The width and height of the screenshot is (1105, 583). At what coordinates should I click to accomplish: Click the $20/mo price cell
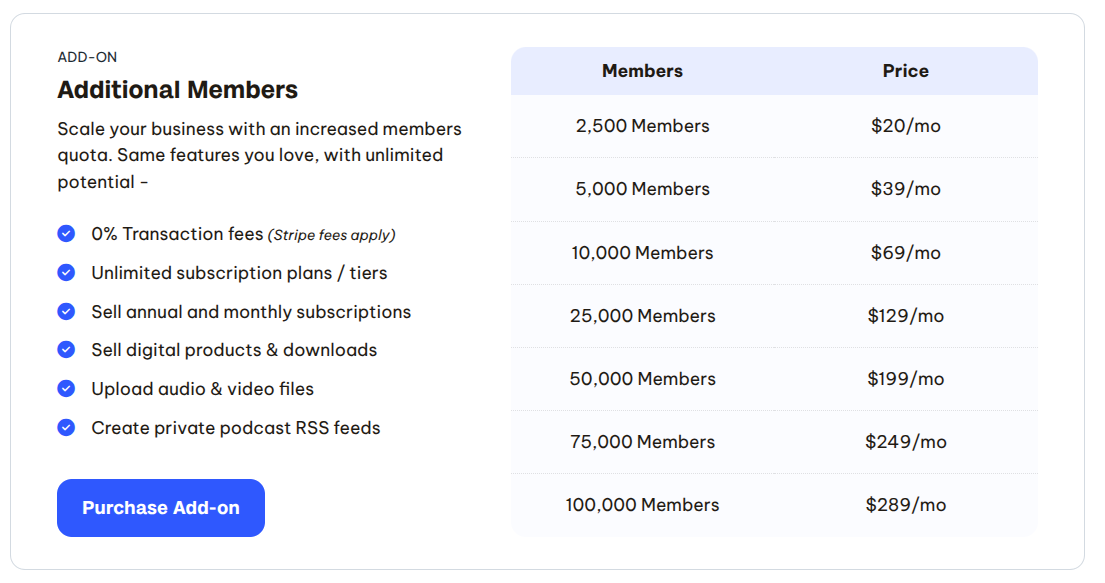click(x=905, y=126)
